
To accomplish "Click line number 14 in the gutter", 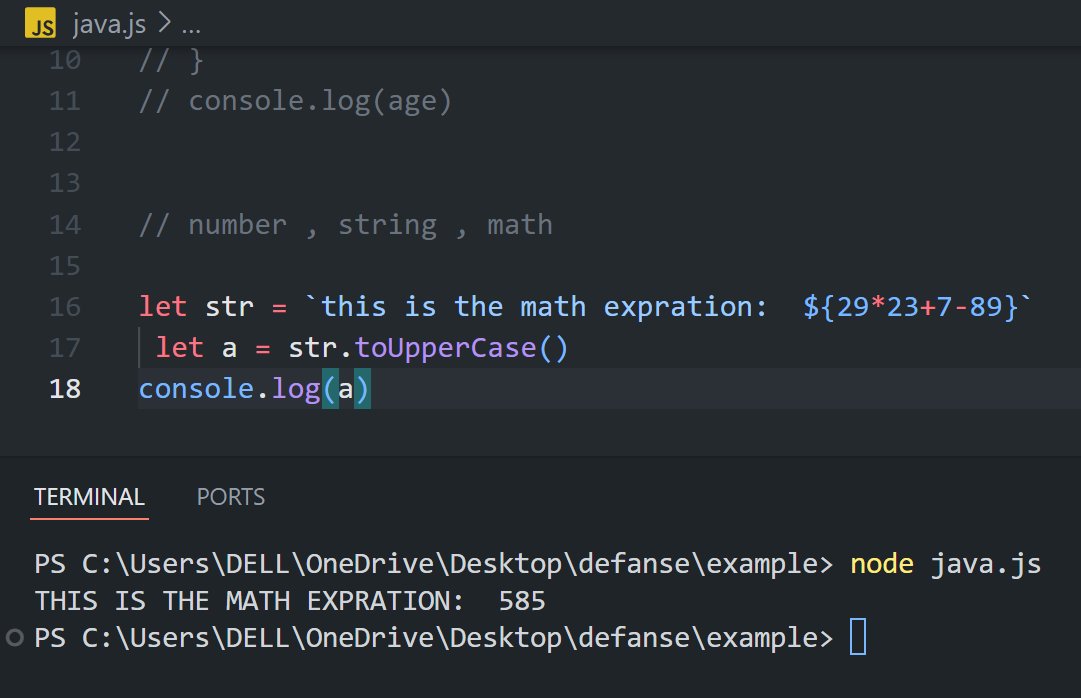I will coord(65,225).
